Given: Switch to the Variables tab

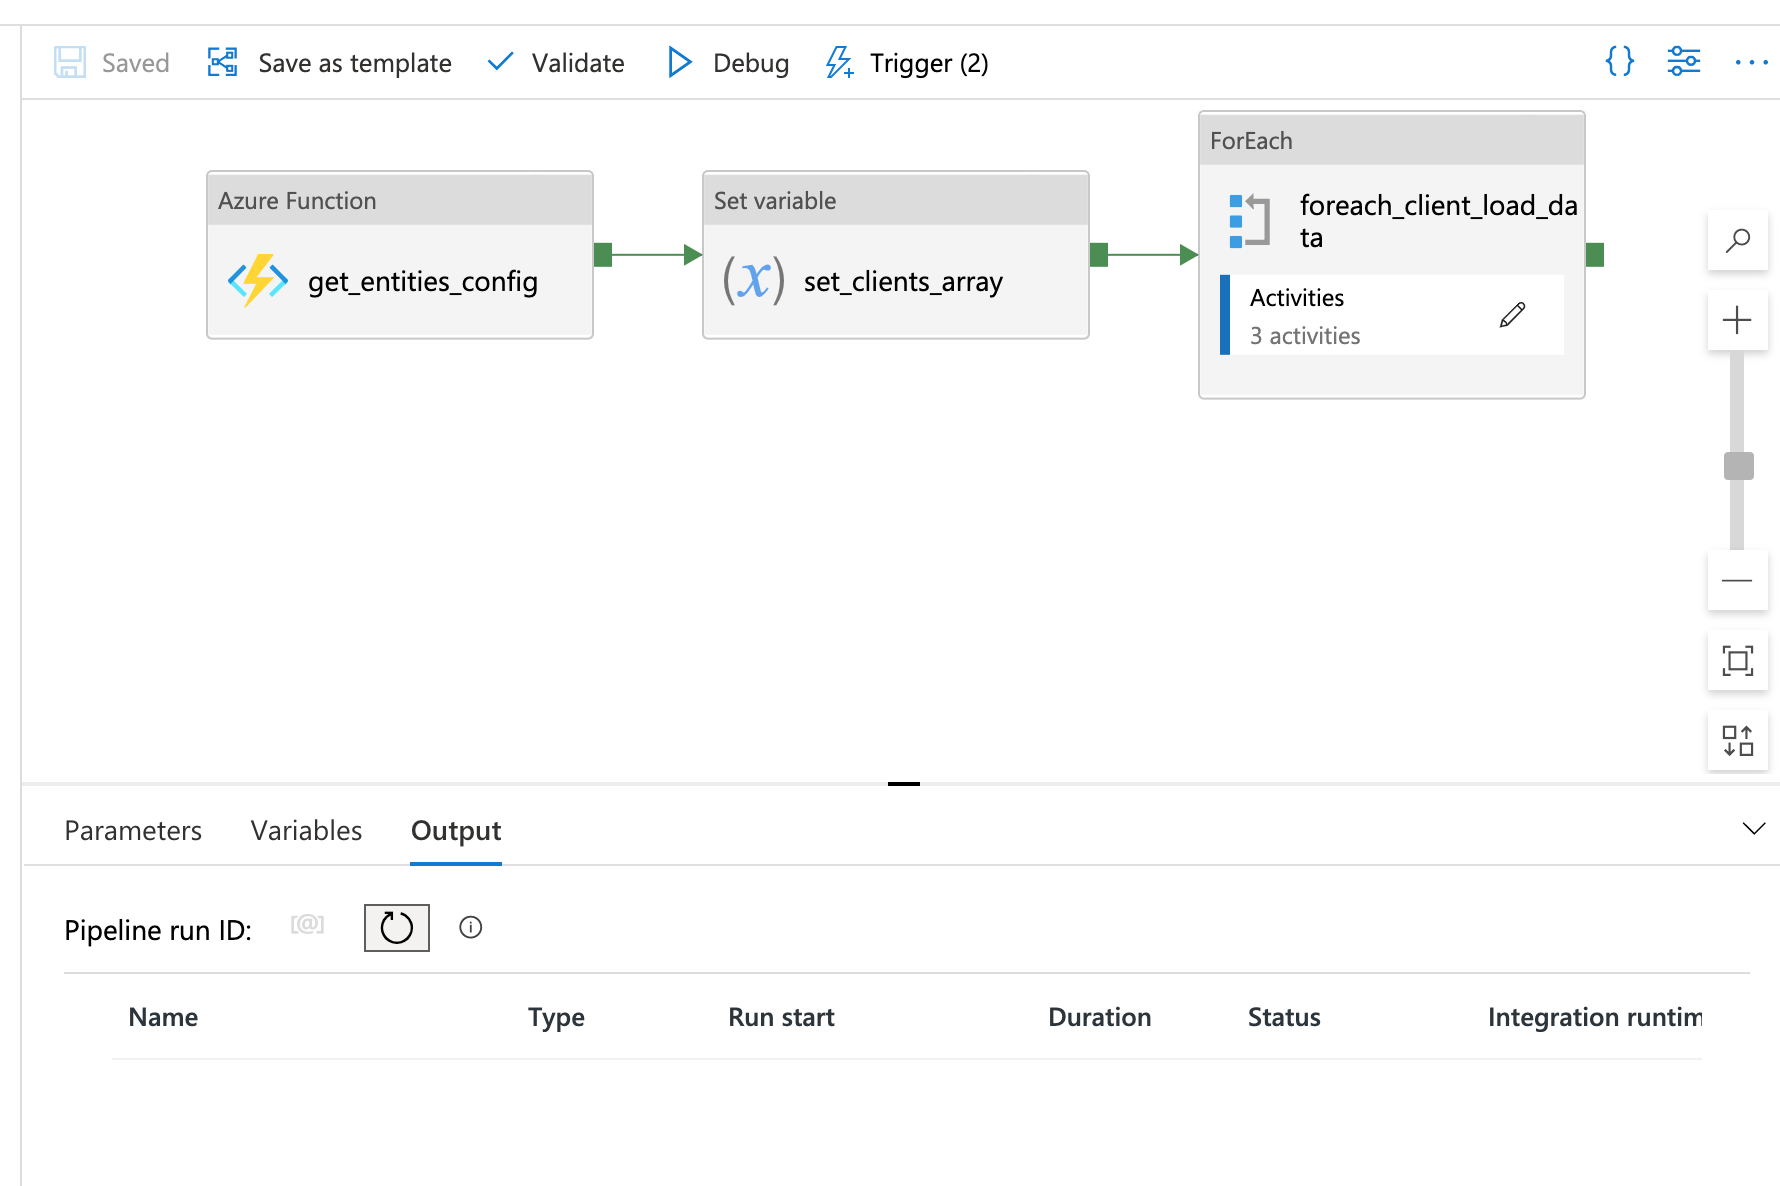Looking at the screenshot, I should pyautogui.click(x=306, y=831).
